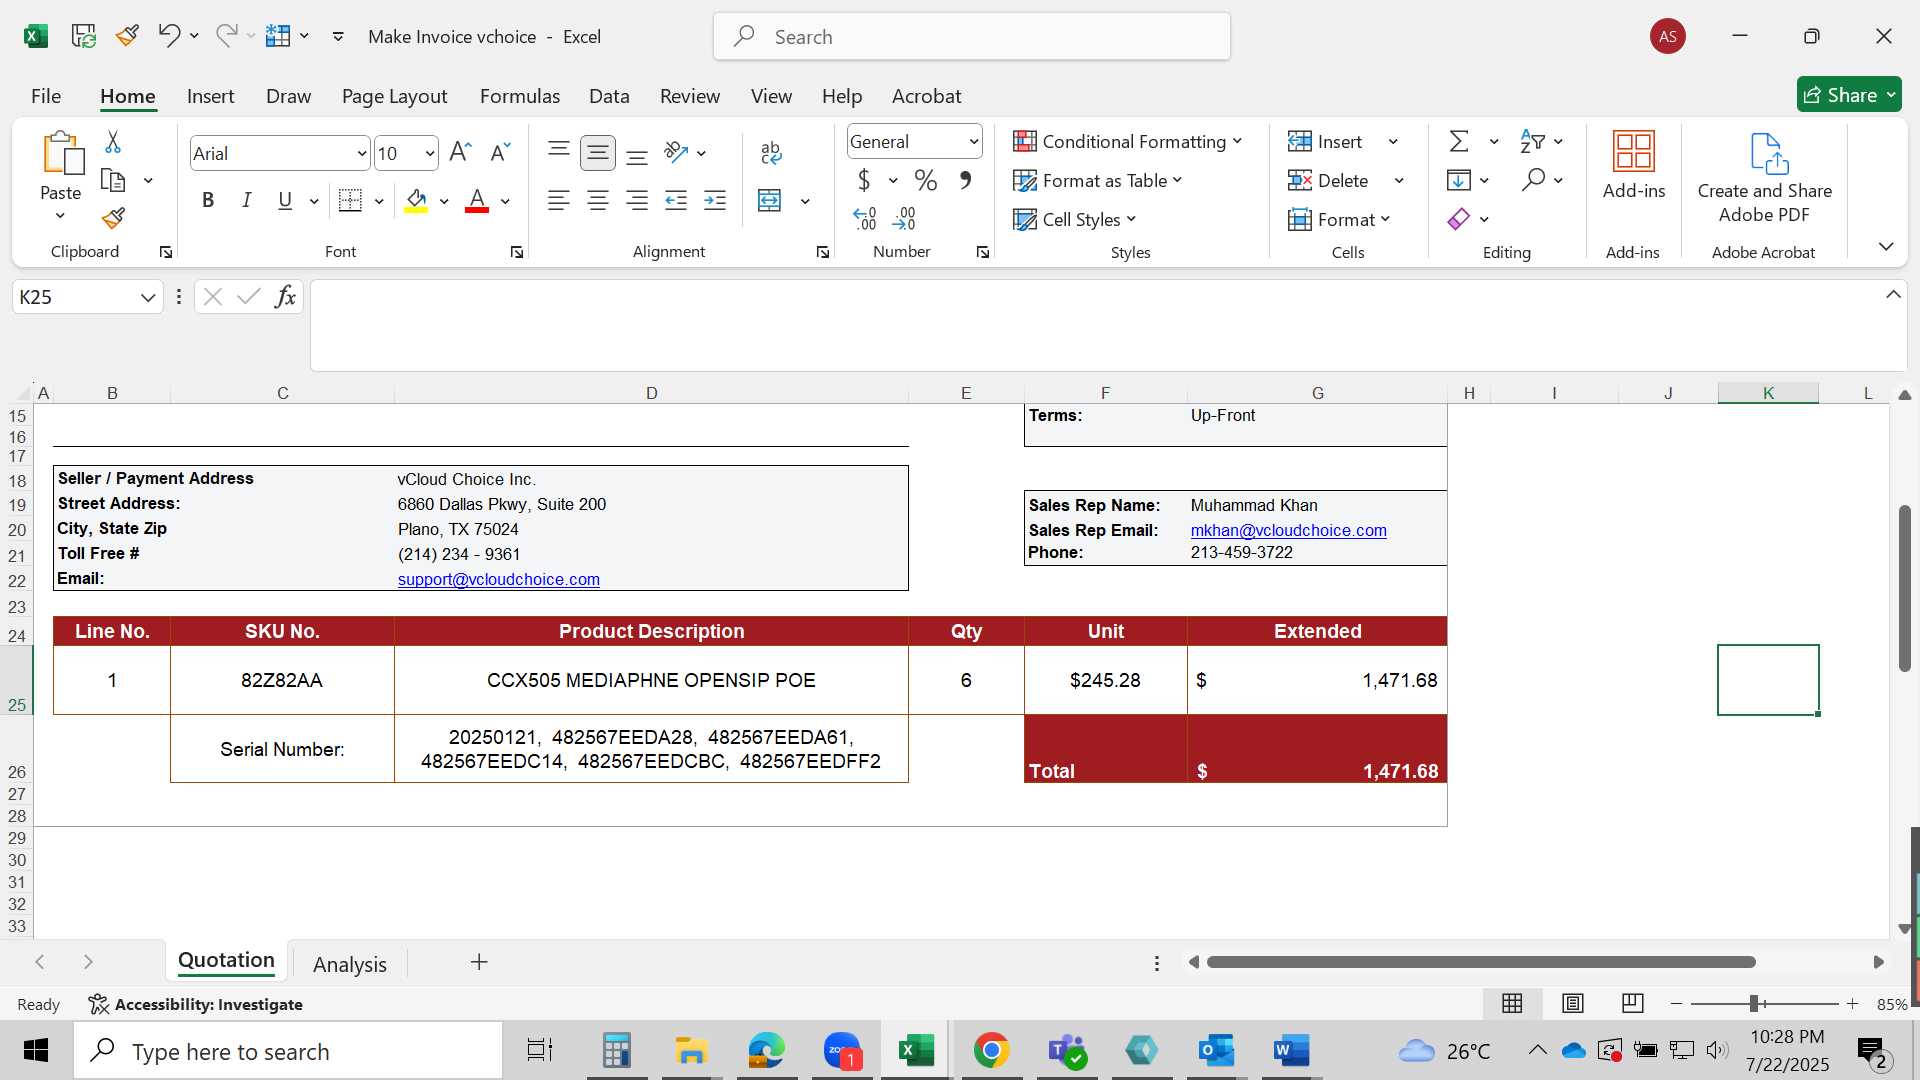Toggle Align Right horizontal alignment
This screenshot has width=1920, height=1080.
(x=637, y=200)
